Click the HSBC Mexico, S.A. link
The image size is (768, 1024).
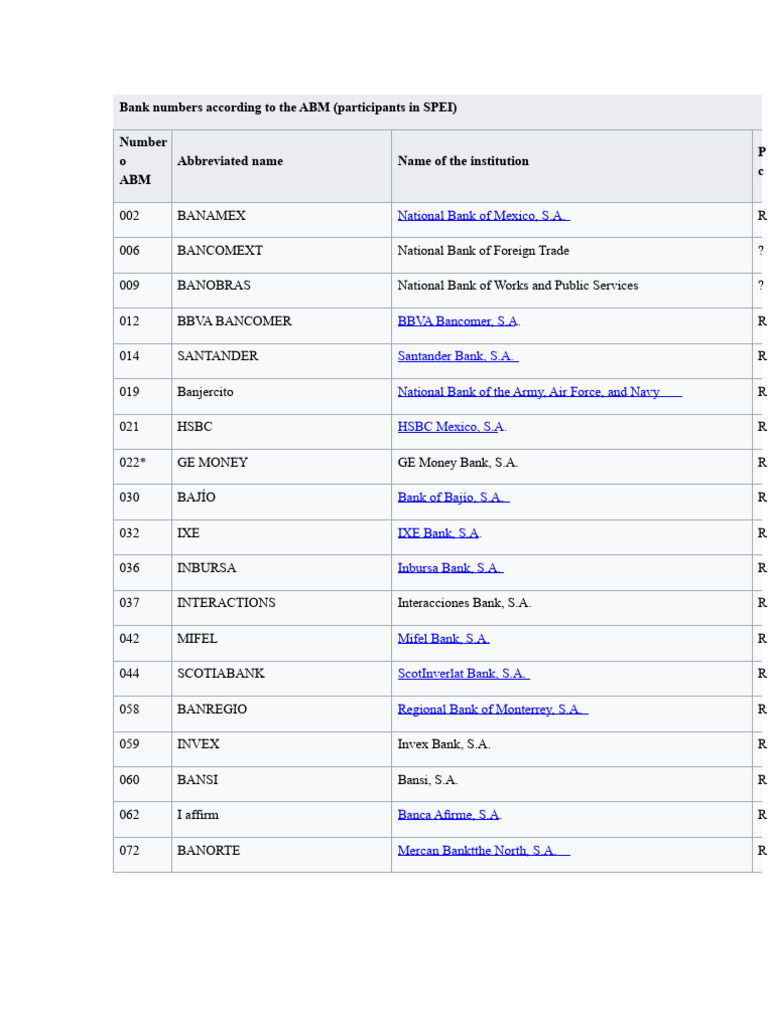[x=451, y=427]
